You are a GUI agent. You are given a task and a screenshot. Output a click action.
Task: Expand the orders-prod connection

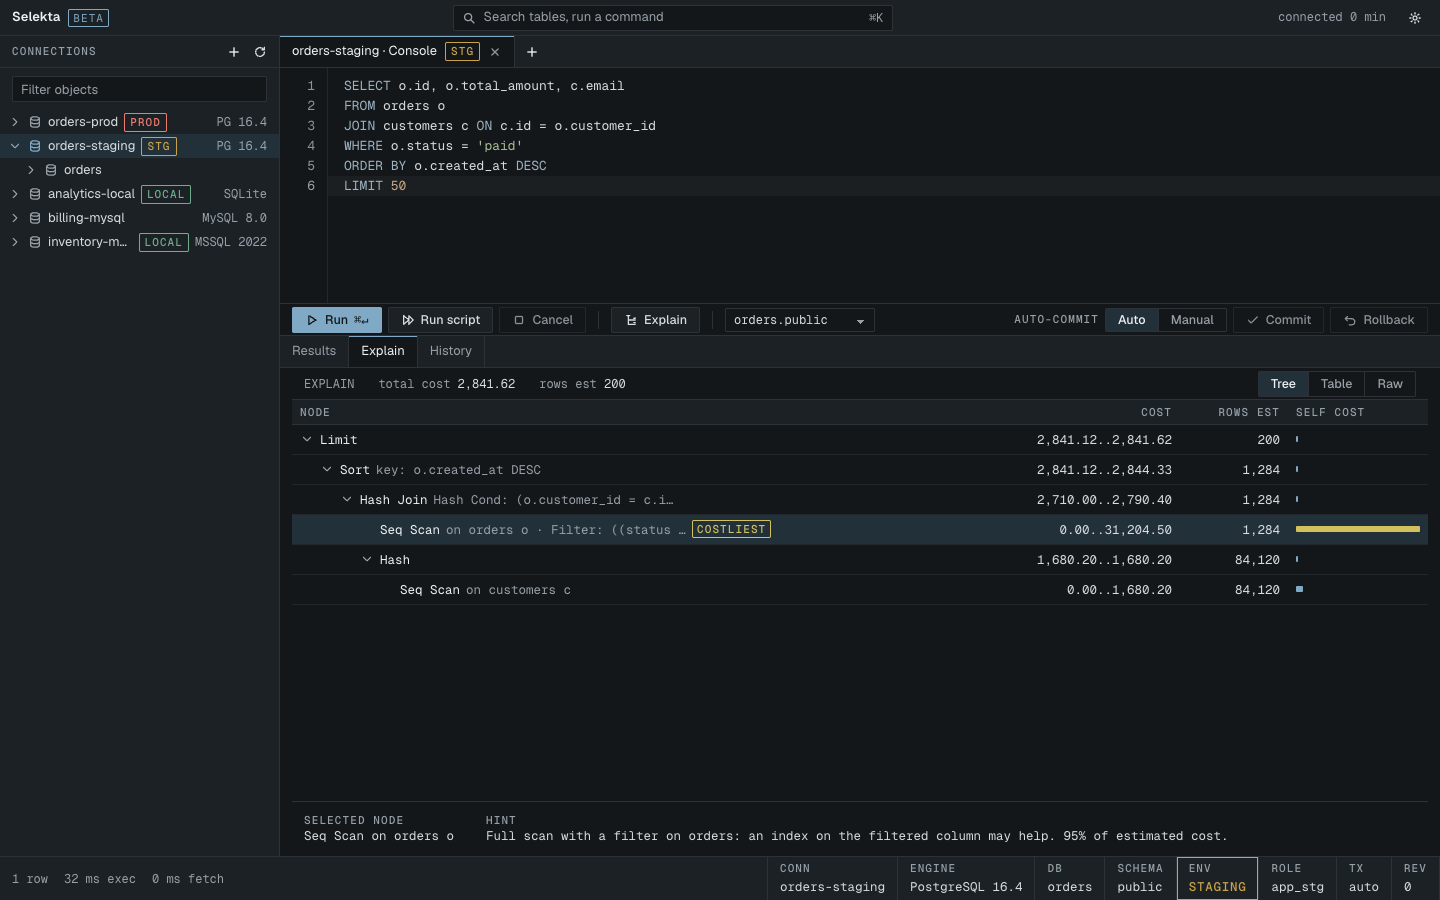(x=15, y=122)
